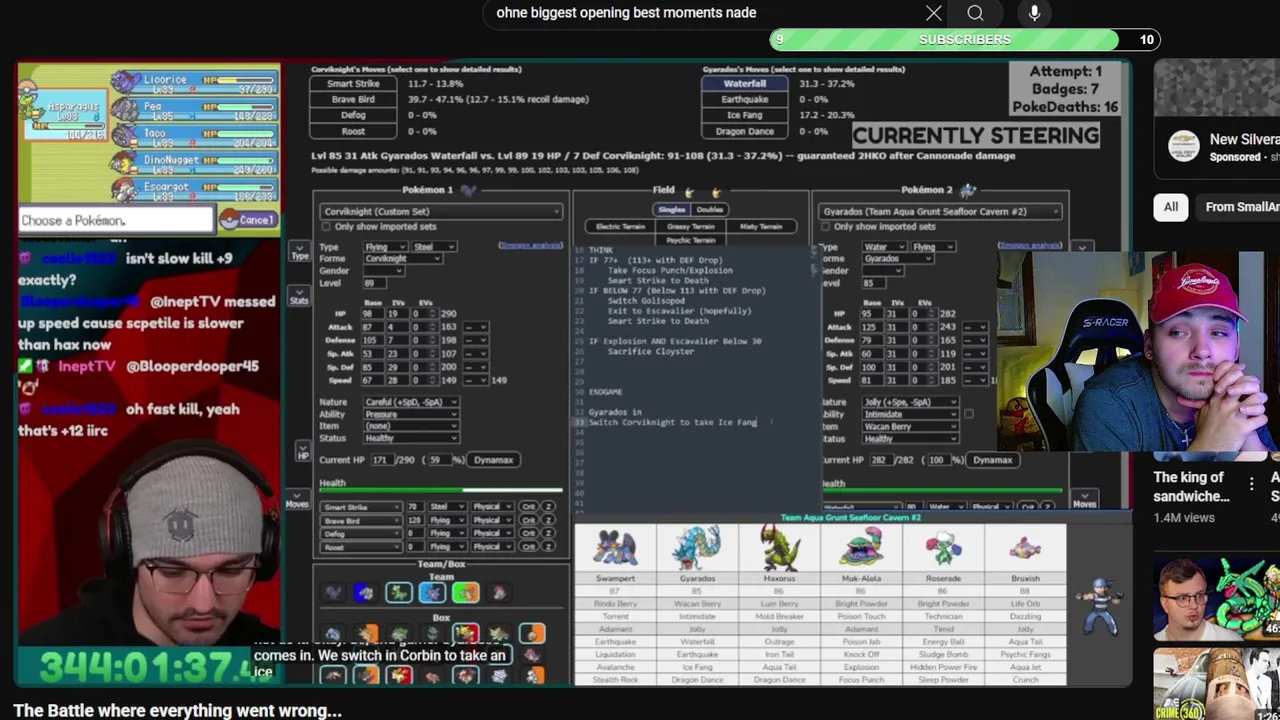Open Pokémon 1 Steel type dropdown
Screen dimensions: 1280x720
[x=434, y=247]
